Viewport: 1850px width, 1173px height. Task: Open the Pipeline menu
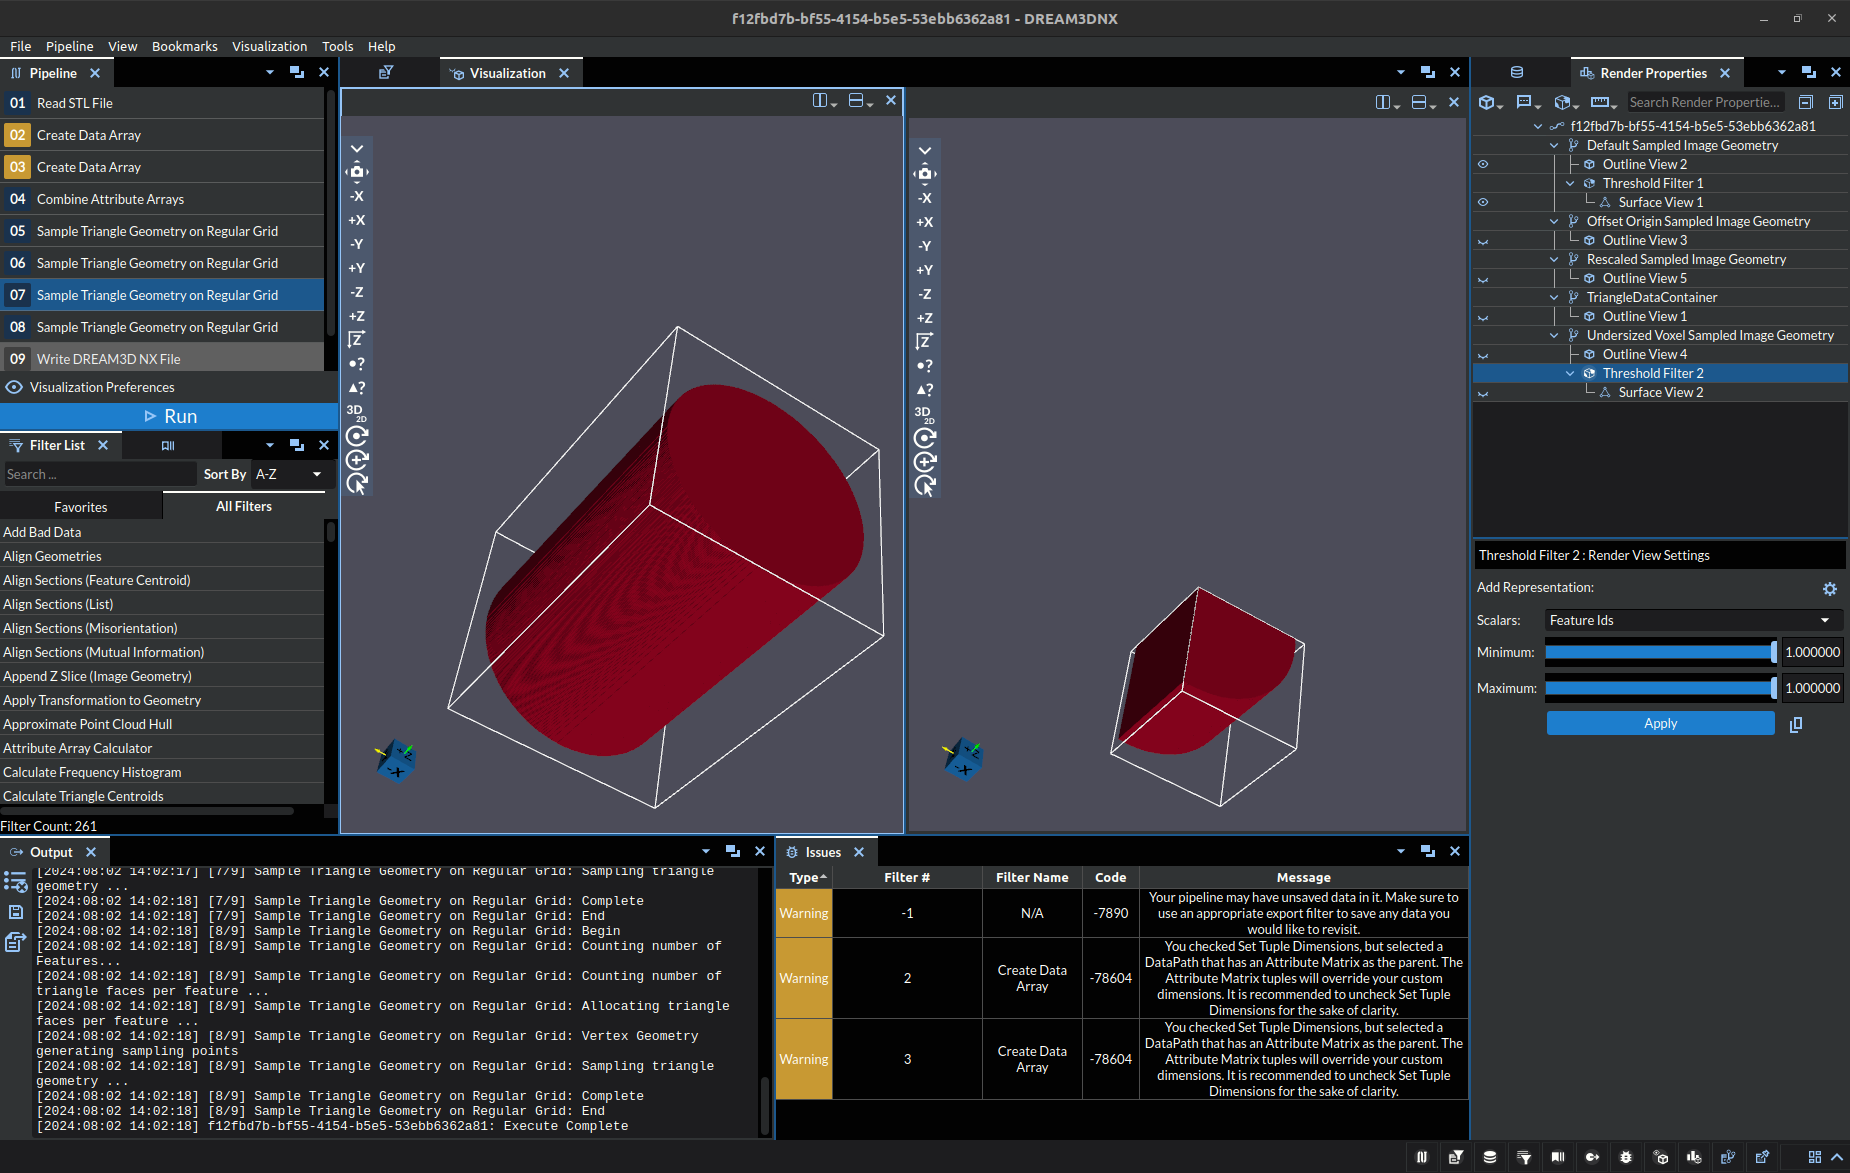point(70,46)
